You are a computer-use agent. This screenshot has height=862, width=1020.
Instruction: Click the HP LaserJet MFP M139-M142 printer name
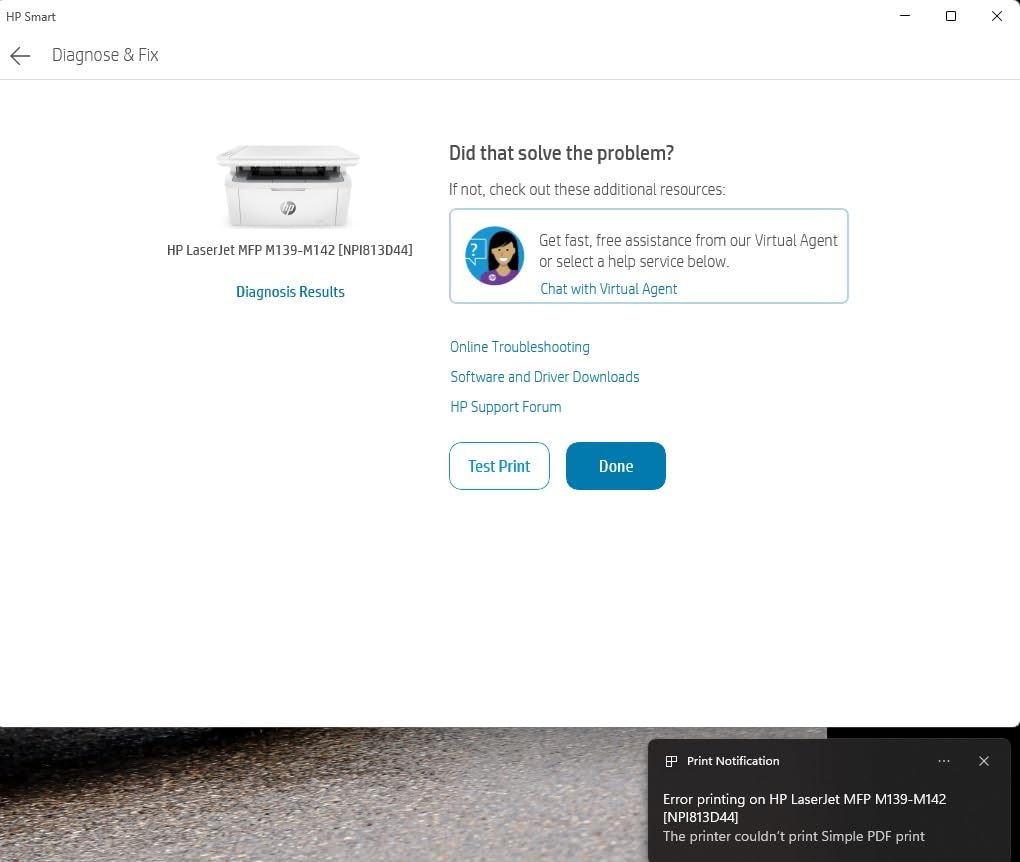289,250
